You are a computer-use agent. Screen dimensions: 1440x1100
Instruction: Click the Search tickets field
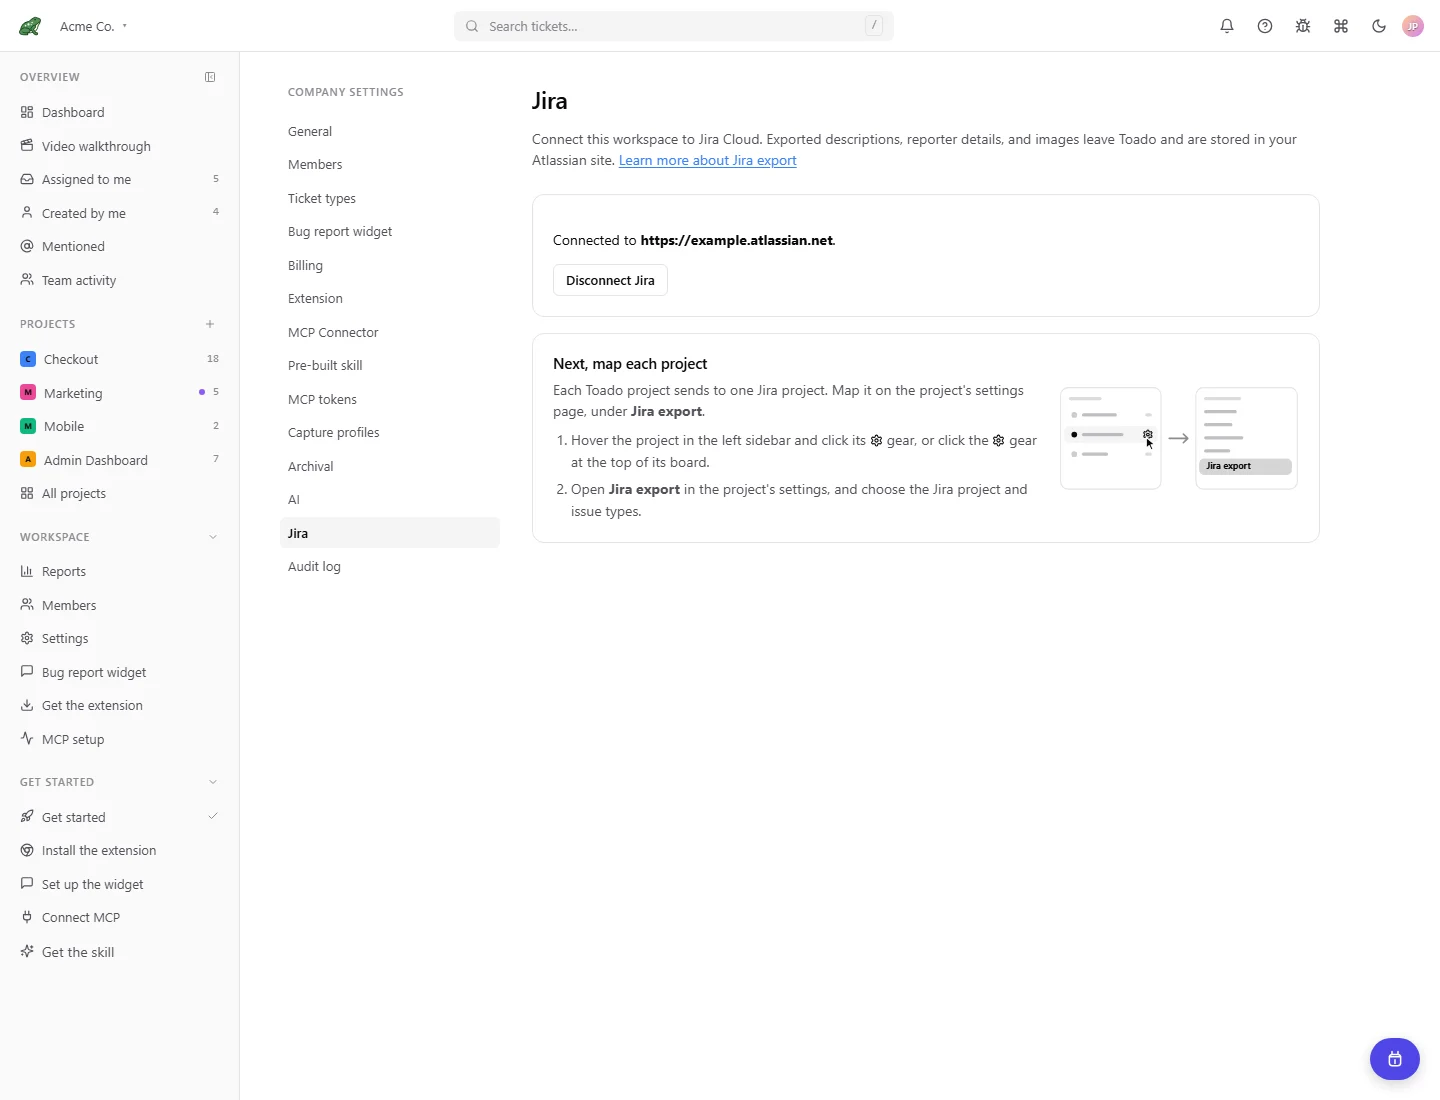tap(674, 26)
